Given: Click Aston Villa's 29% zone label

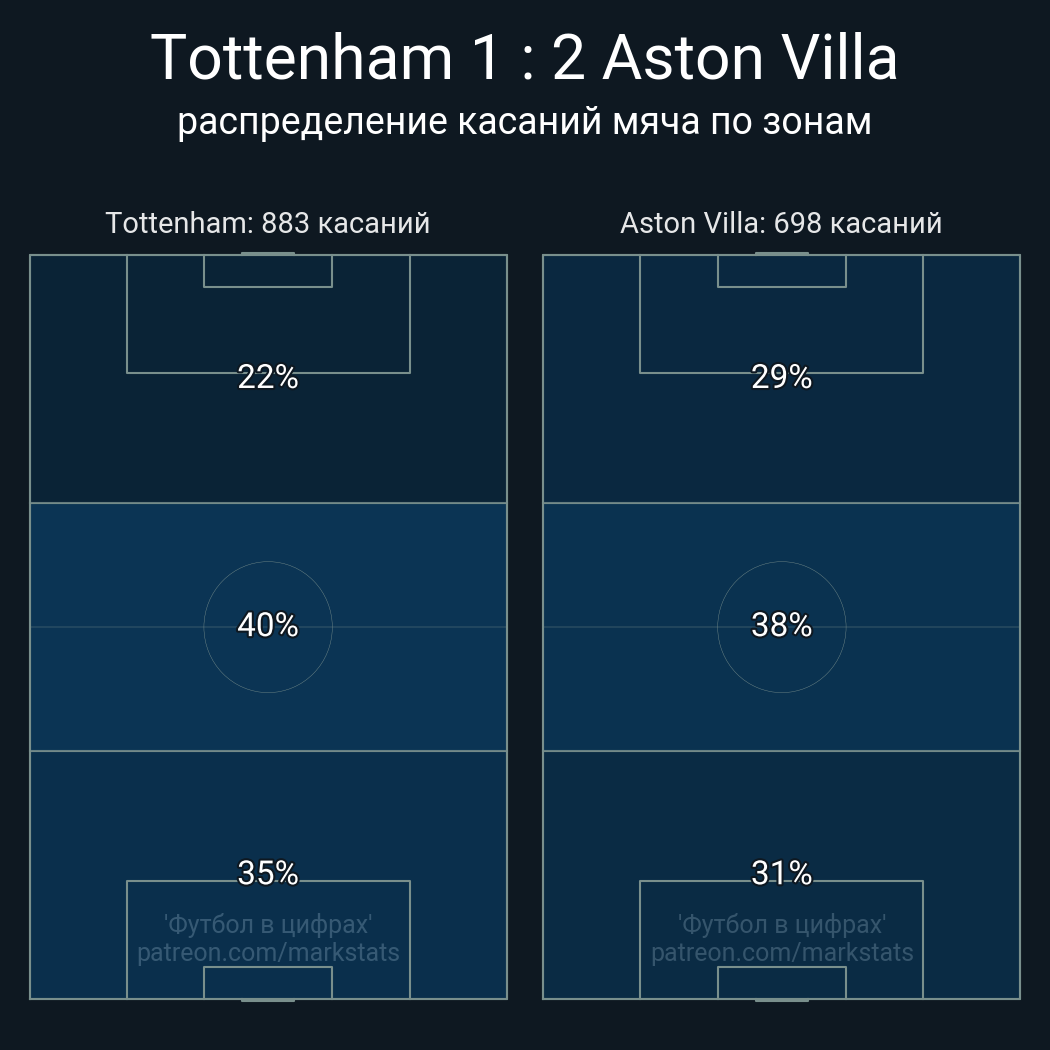Looking at the screenshot, I should (781, 377).
